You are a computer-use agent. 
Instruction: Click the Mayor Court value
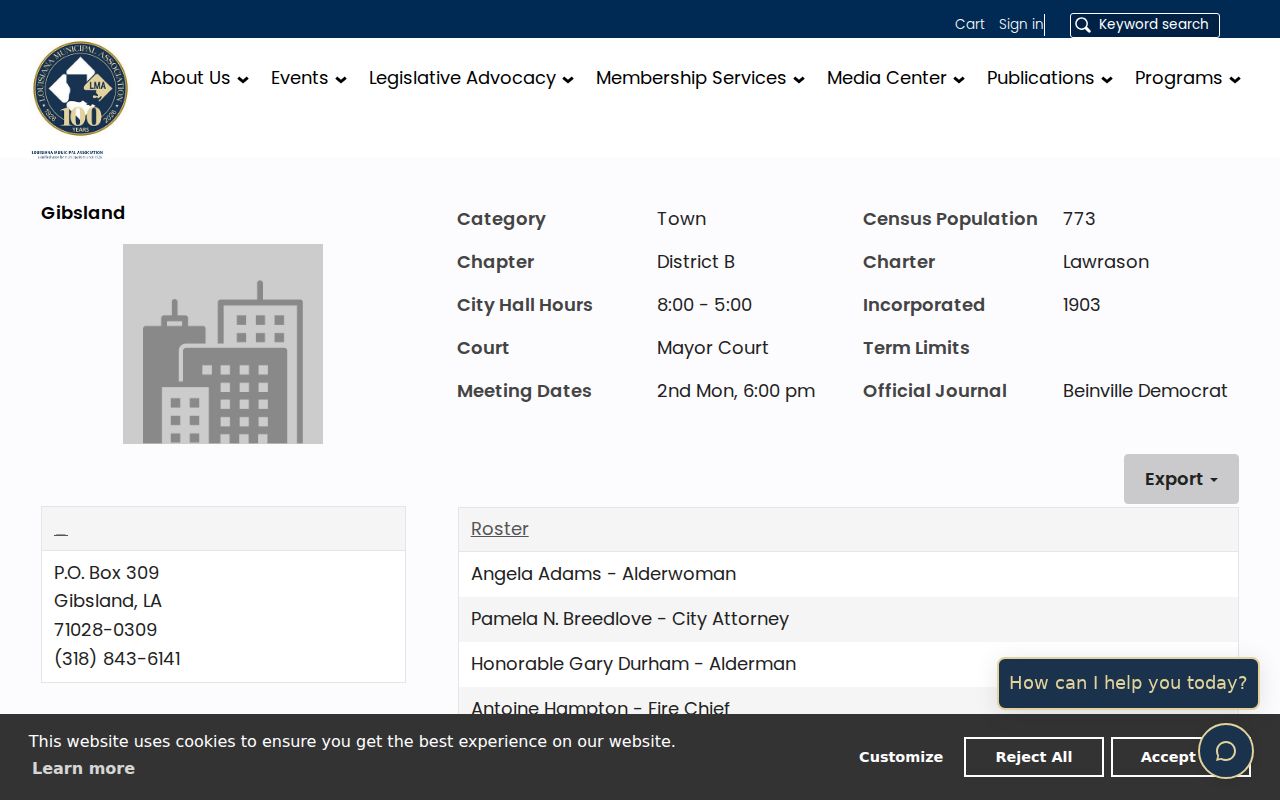(x=713, y=348)
